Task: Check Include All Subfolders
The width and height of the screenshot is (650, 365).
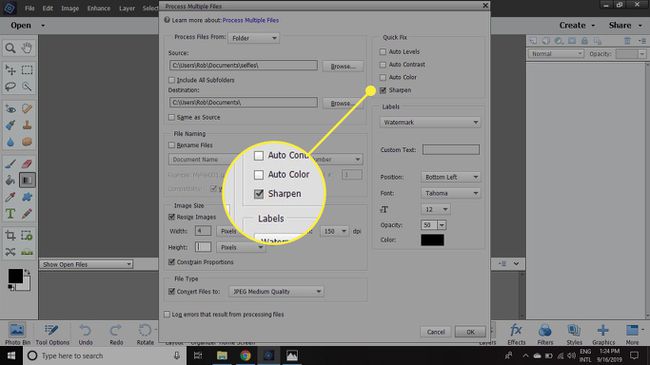Action: pos(172,80)
